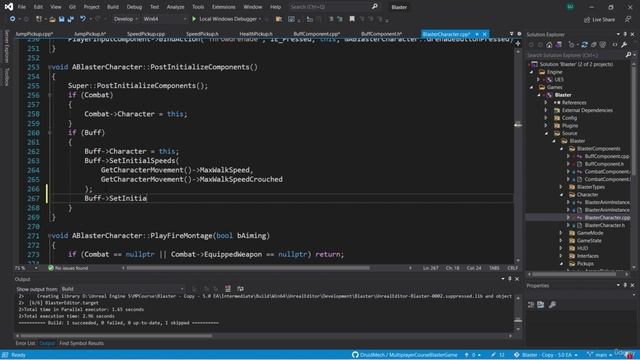Click the green Start debugging play icon

point(194,19)
